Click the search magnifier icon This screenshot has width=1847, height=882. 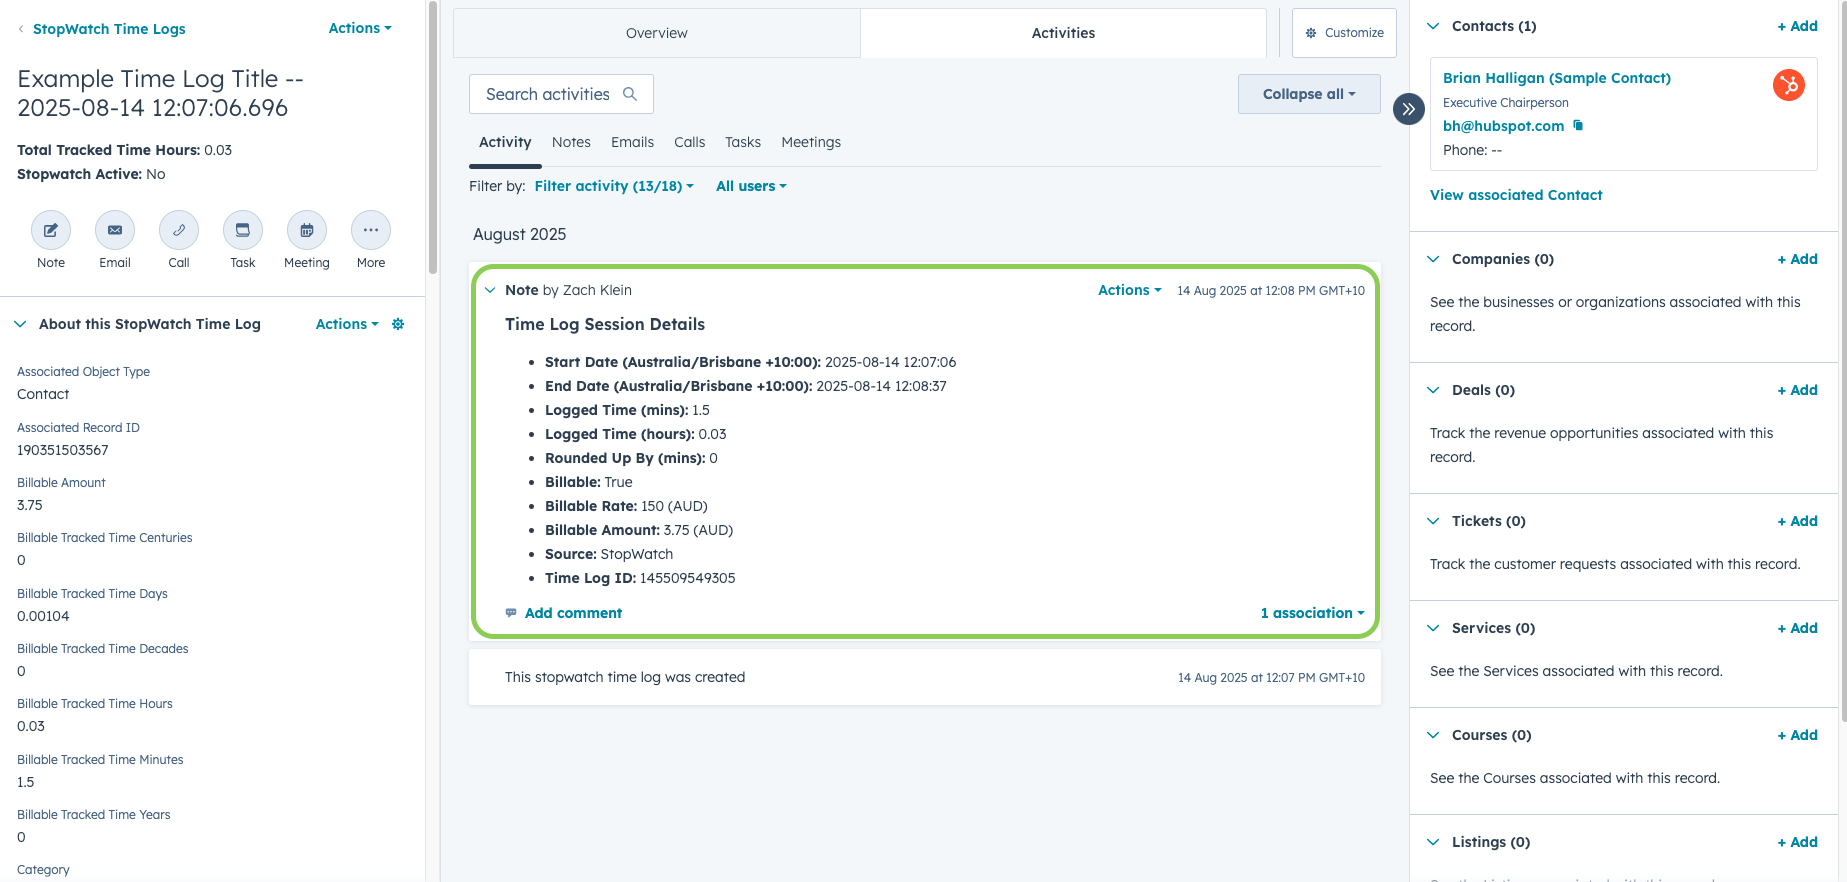(x=630, y=94)
